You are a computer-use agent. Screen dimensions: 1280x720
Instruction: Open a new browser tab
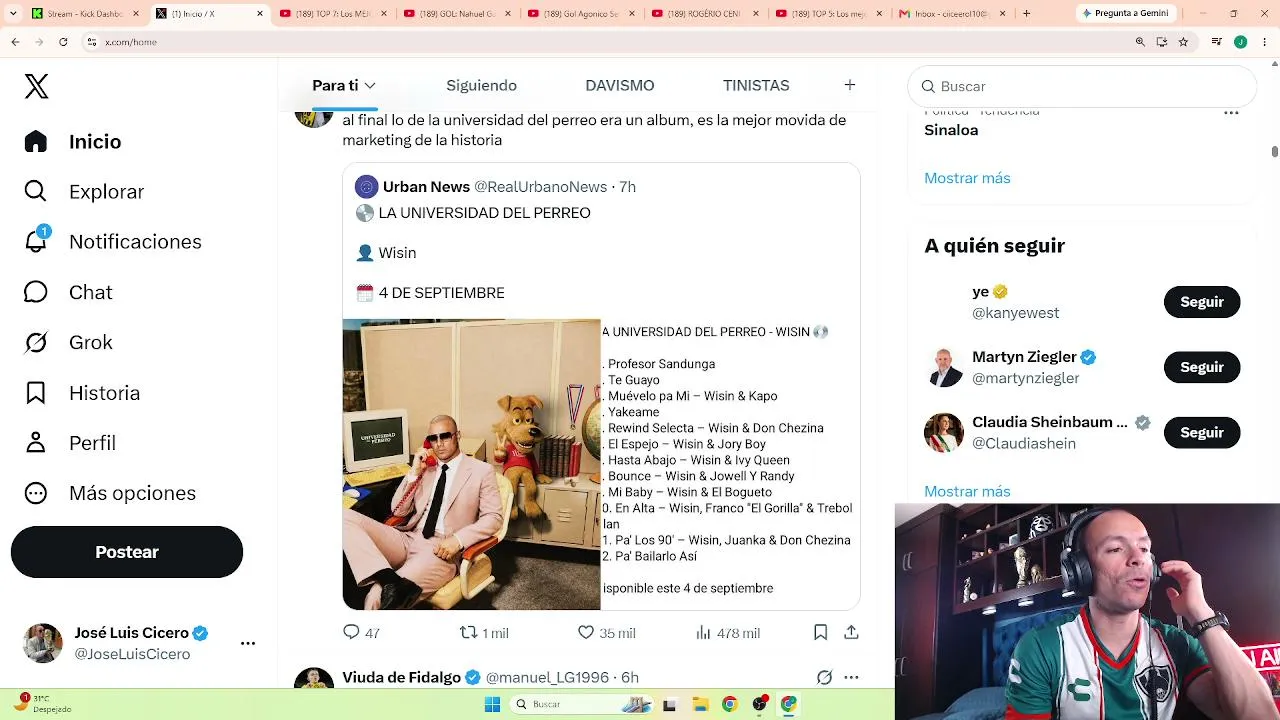pos(1026,13)
